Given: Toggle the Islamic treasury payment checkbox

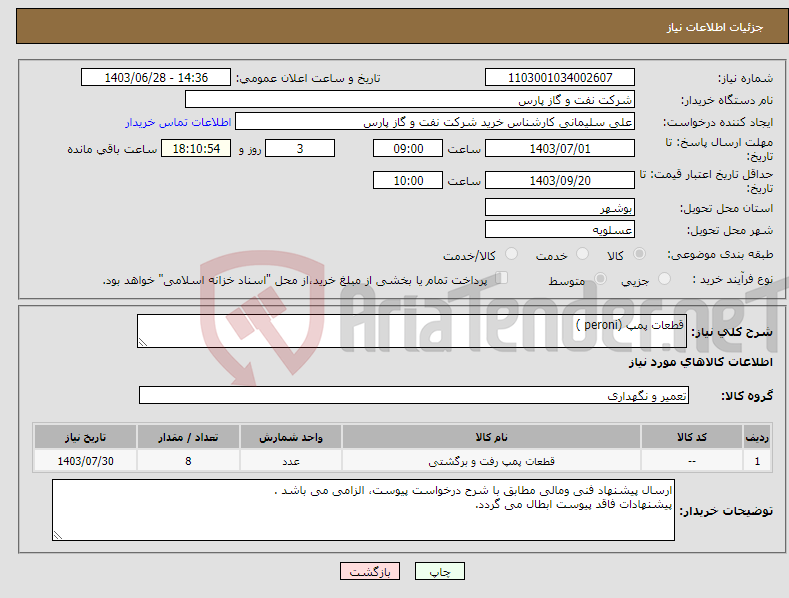Looking at the screenshot, I should coord(502,278).
